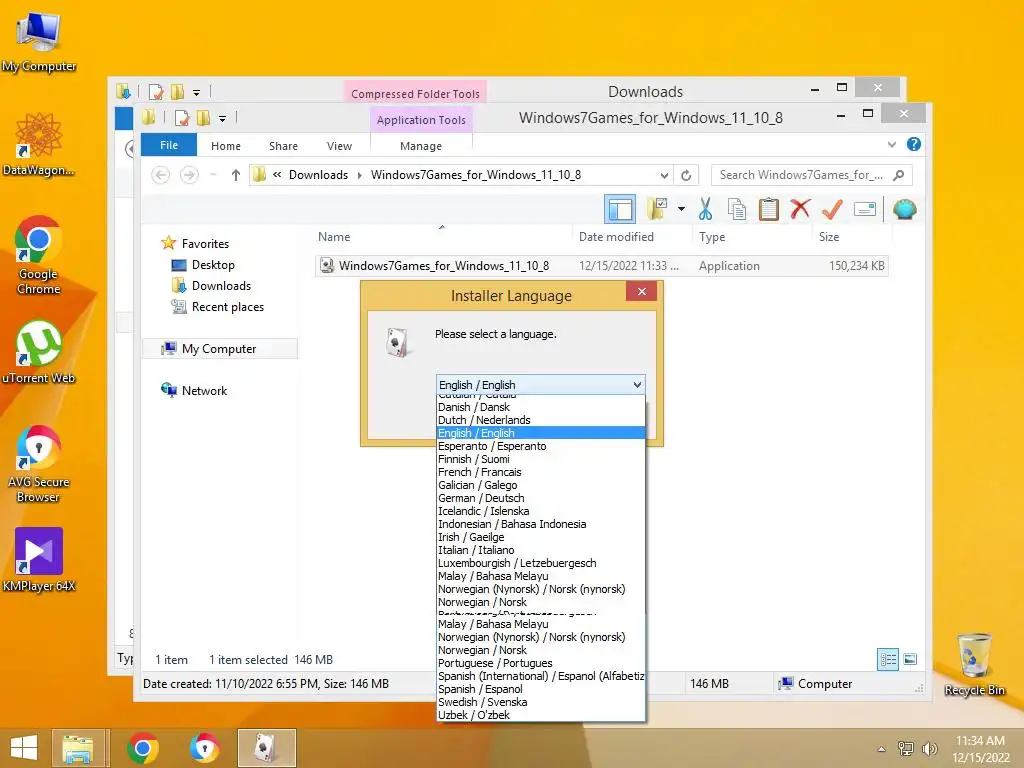Go up one folder level arrow
The height and width of the screenshot is (768, 1024).
click(236, 175)
